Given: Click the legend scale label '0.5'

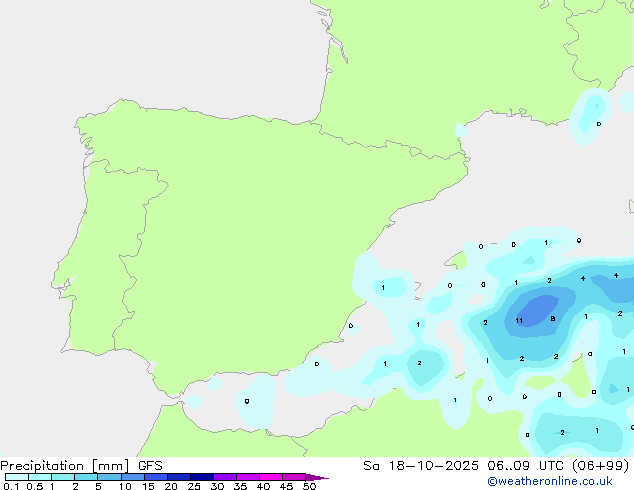Looking at the screenshot, I should [34, 486].
